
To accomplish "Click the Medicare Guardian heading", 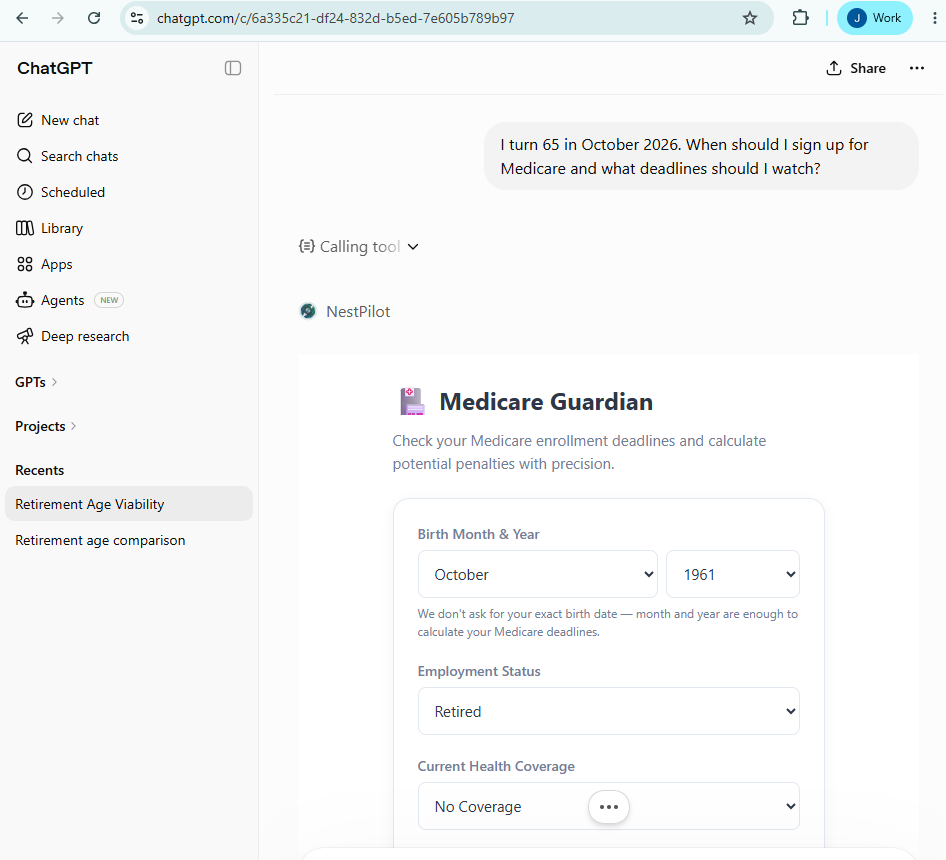I will 546,402.
